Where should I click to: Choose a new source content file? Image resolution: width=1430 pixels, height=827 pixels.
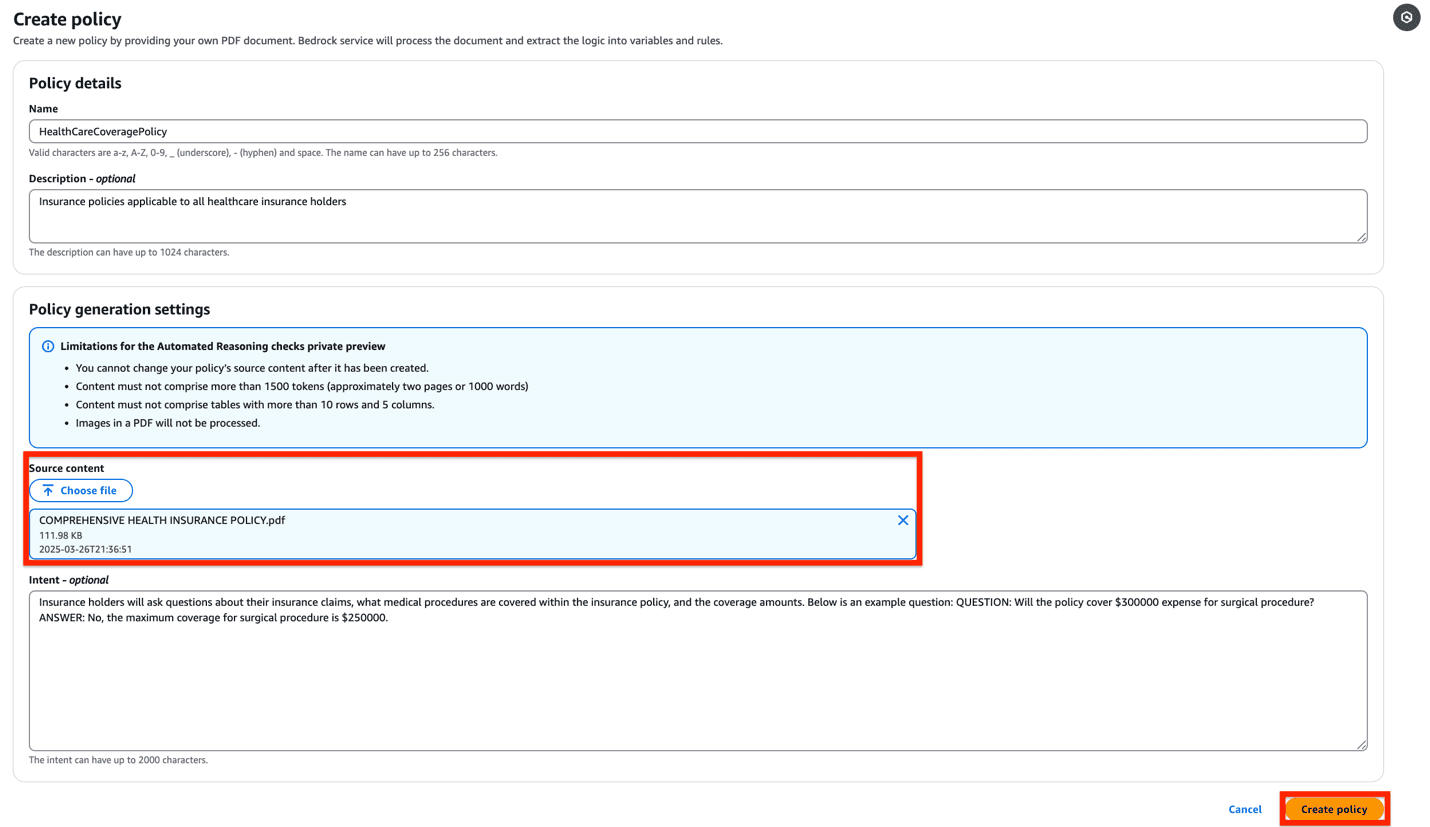(81, 490)
